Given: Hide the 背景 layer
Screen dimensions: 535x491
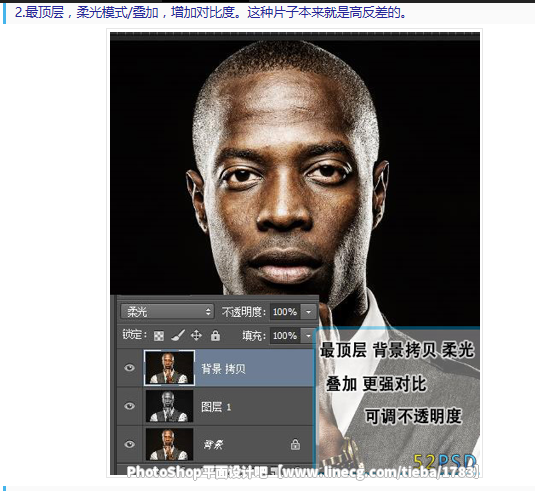Looking at the screenshot, I should (129, 444).
